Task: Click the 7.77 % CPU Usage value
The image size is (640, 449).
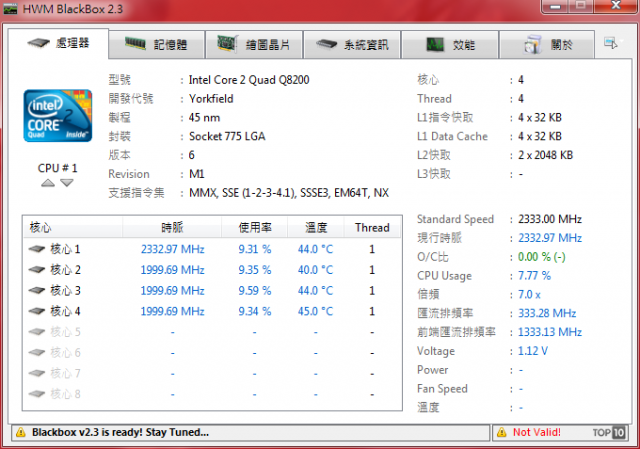Action: point(534,276)
